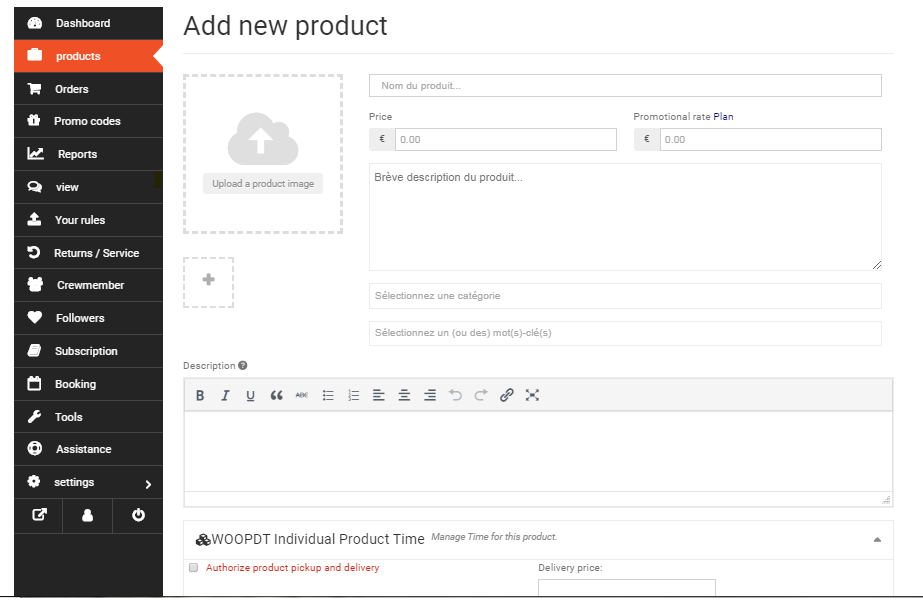923x603 pixels.
Task: Open the view menu item
Action: coord(88,187)
